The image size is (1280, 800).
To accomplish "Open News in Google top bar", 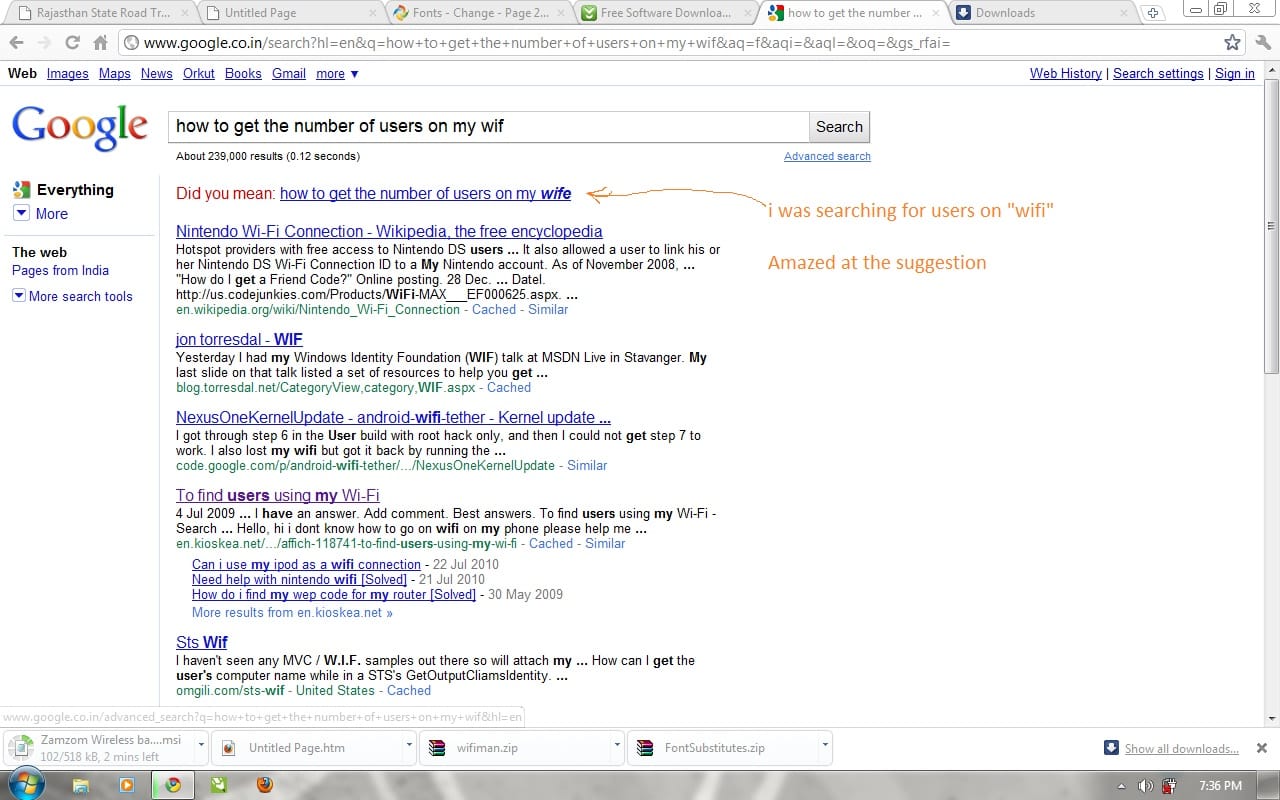I will [156, 73].
